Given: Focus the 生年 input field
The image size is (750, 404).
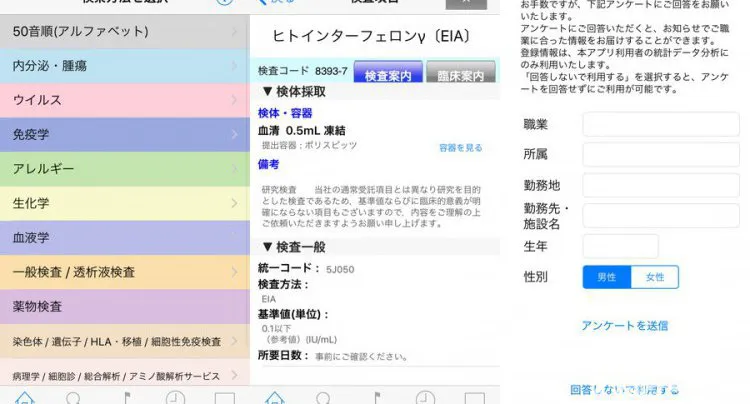Looking at the screenshot, I should (x=620, y=246).
